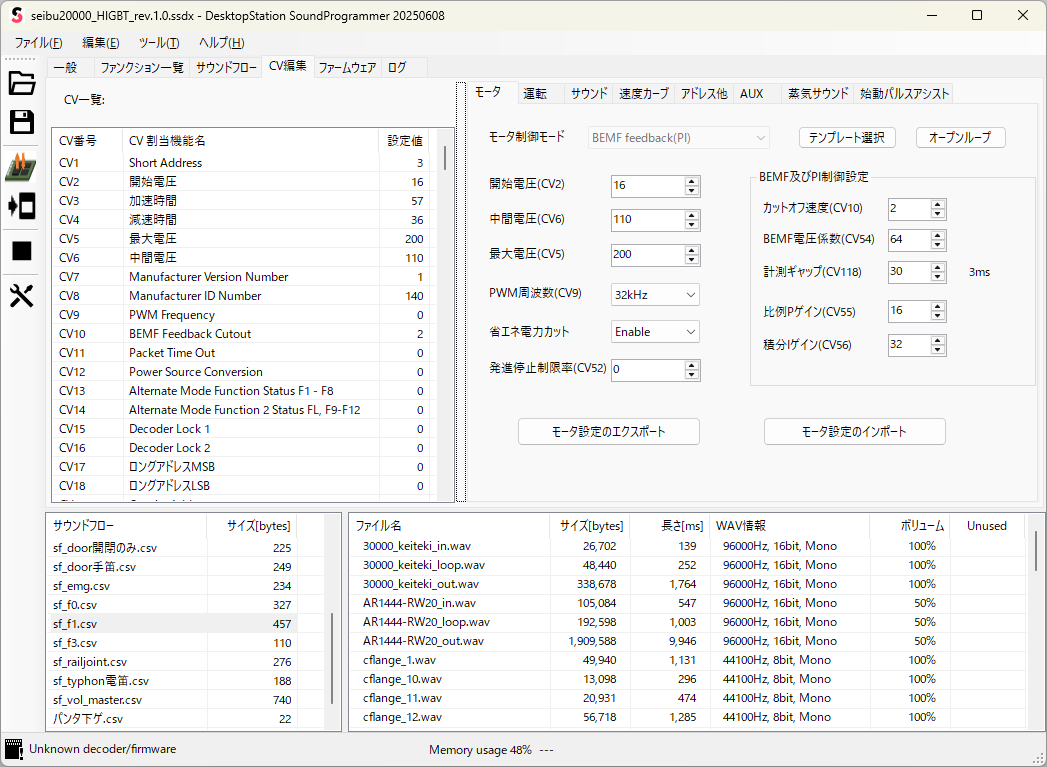Decrease BEMF電圧係数(CV54) with down arrow

coord(937,244)
